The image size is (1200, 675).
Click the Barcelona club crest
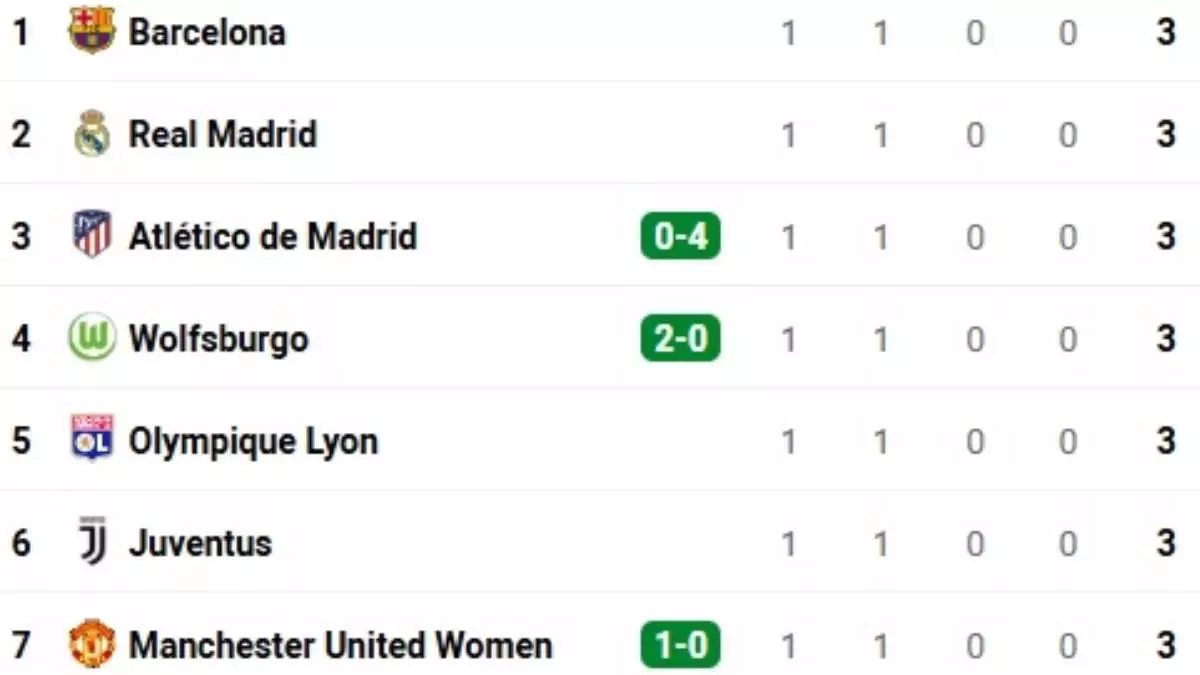coord(91,31)
